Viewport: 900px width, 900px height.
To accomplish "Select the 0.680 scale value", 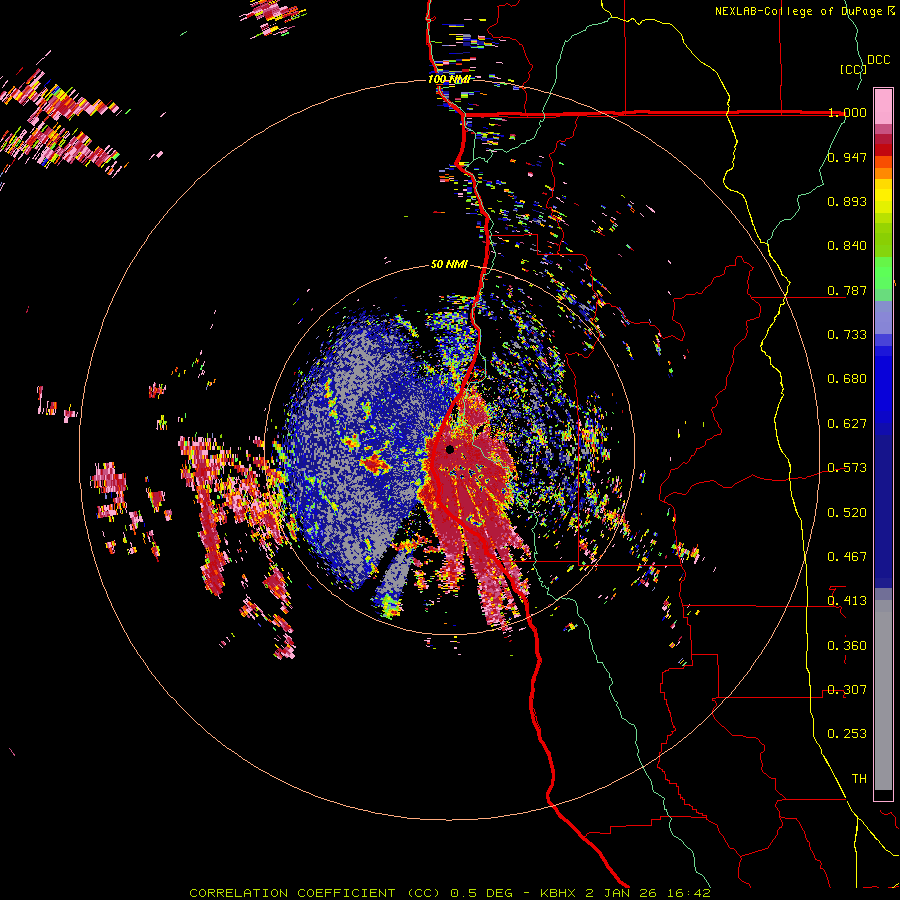I will click(x=847, y=379).
